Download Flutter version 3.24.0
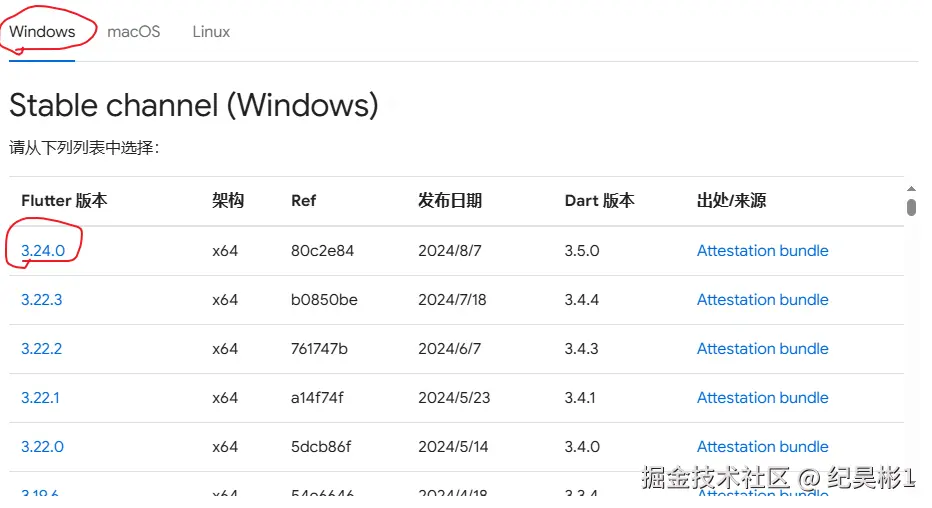This screenshot has height=508, width=932. pos(43,250)
